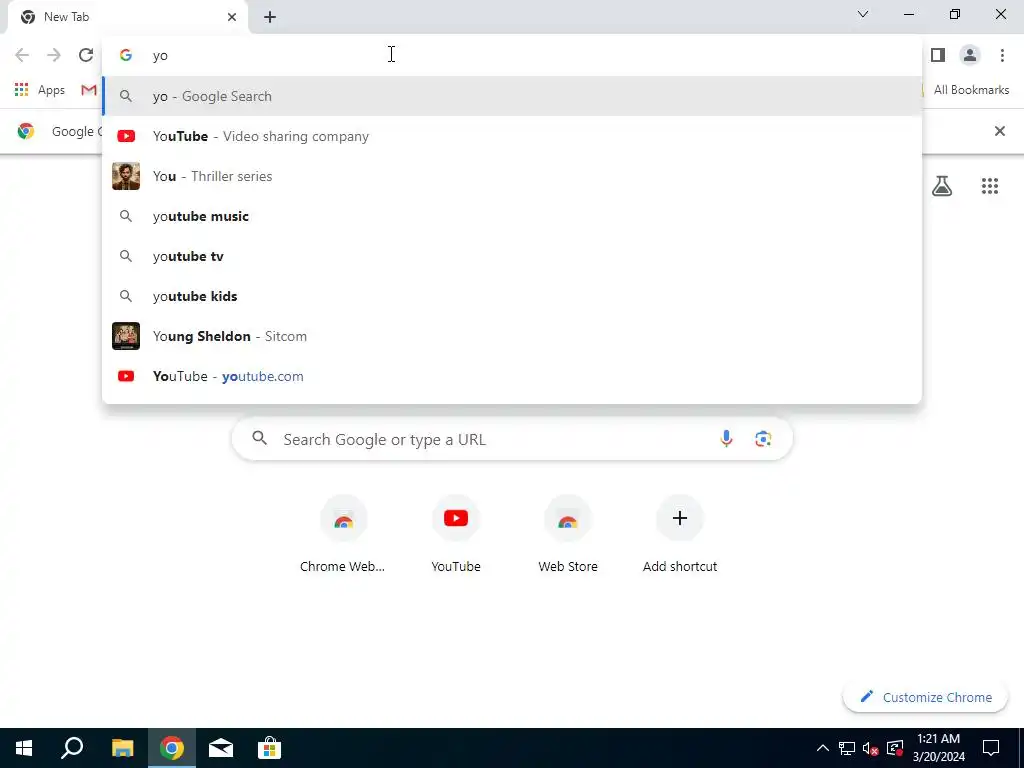Click the Add shortcut tile

tap(680, 536)
